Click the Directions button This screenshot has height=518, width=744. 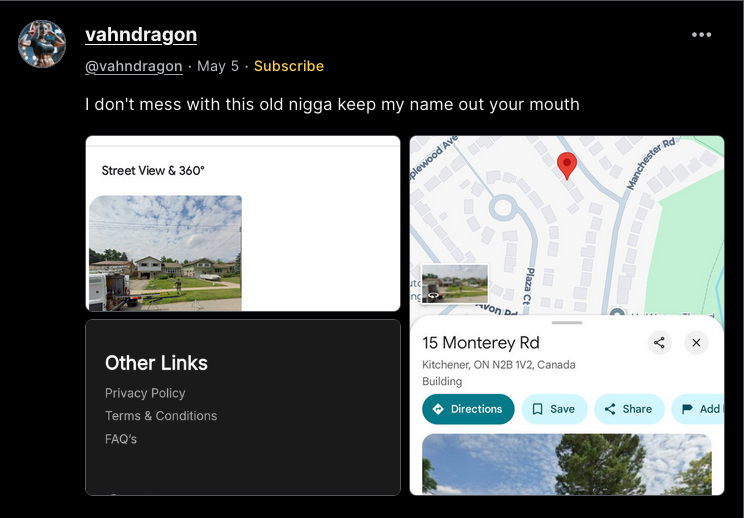(468, 409)
